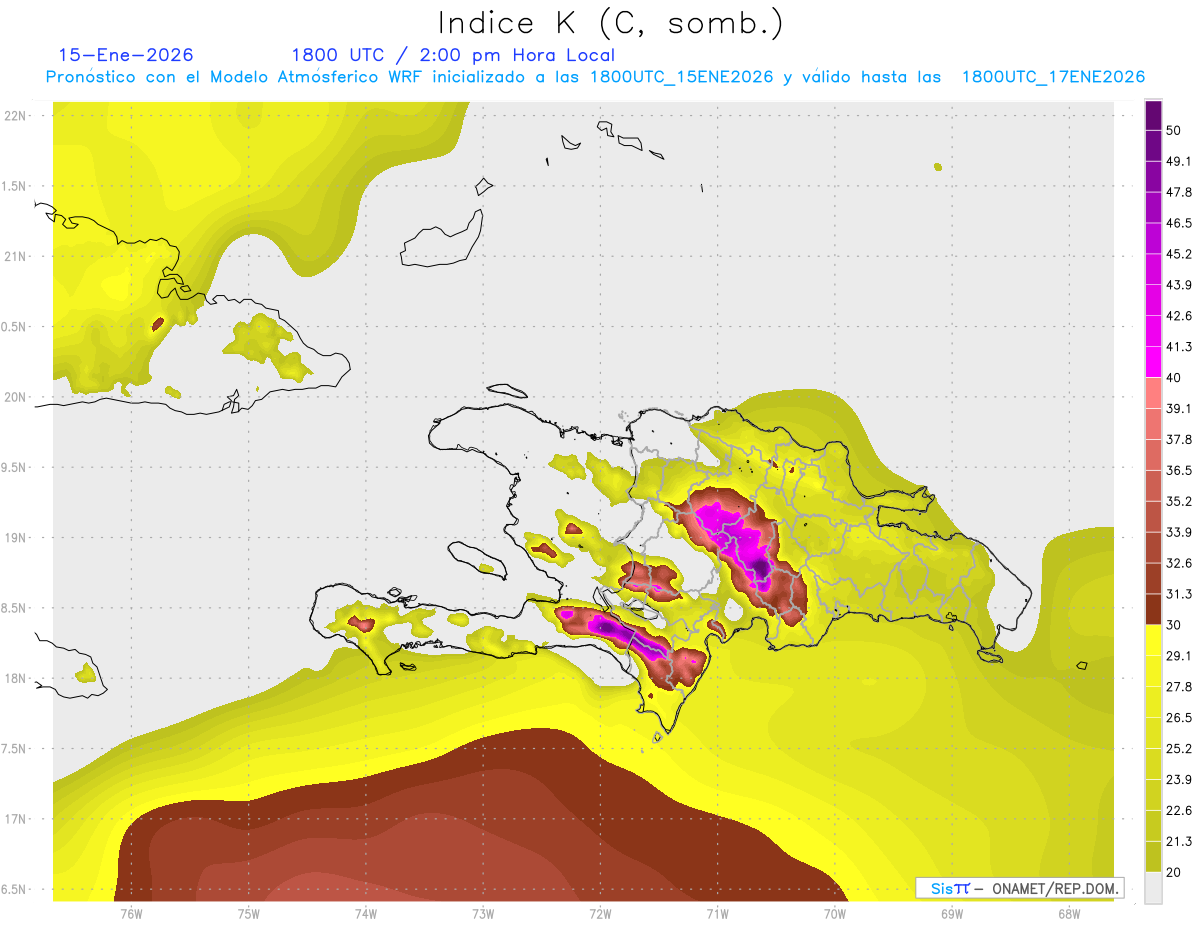Select the longitude axis label "69W"
The width and height of the screenshot is (1200, 927).
pos(951,914)
